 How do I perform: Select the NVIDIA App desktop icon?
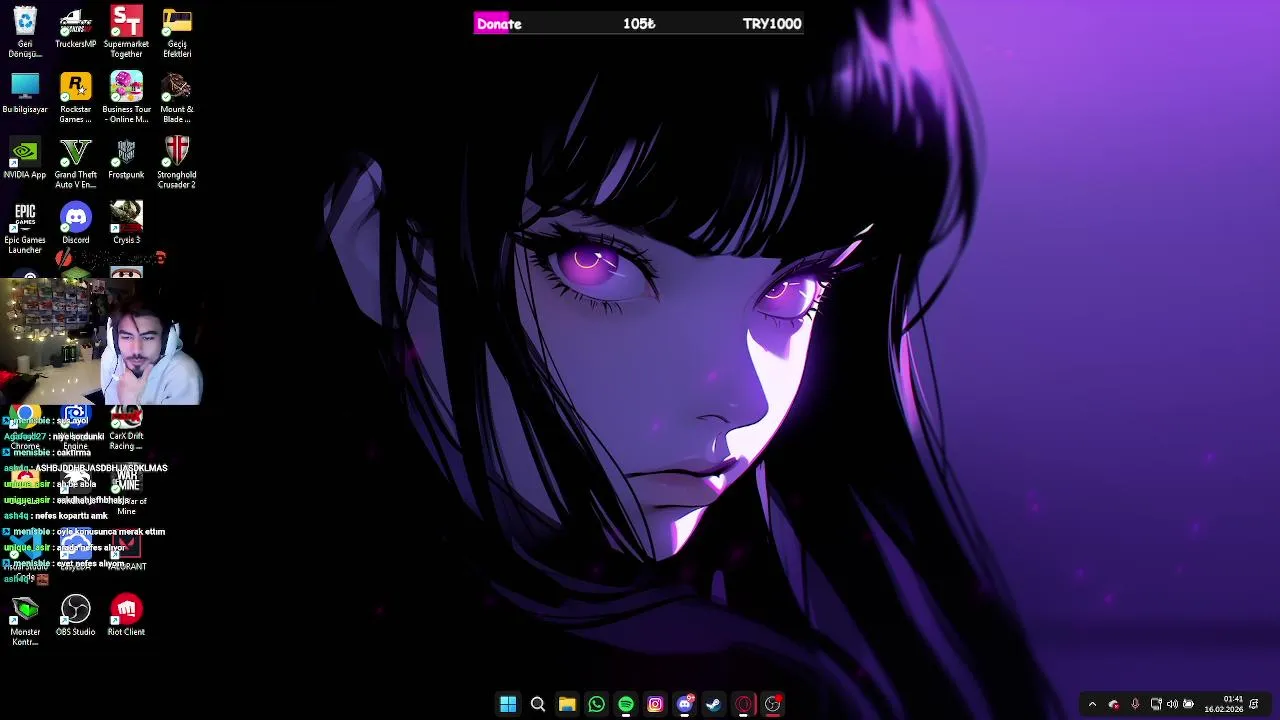point(25,159)
